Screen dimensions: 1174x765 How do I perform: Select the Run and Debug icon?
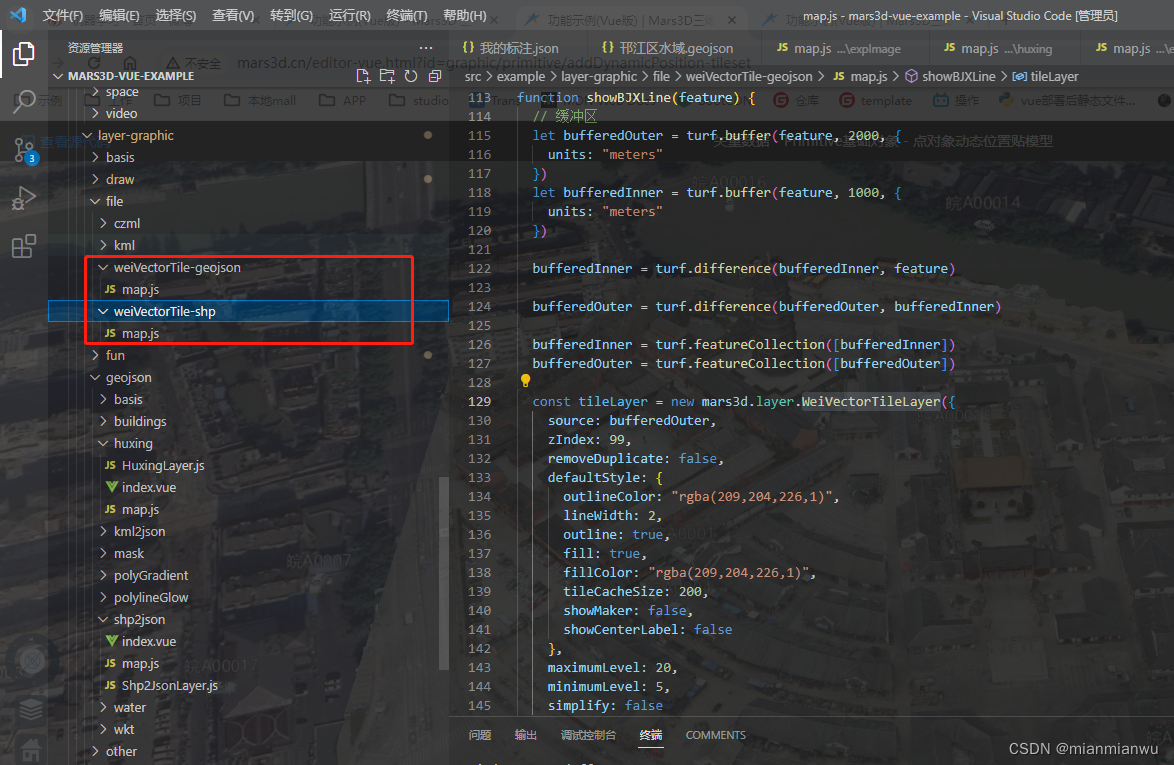[23, 197]
